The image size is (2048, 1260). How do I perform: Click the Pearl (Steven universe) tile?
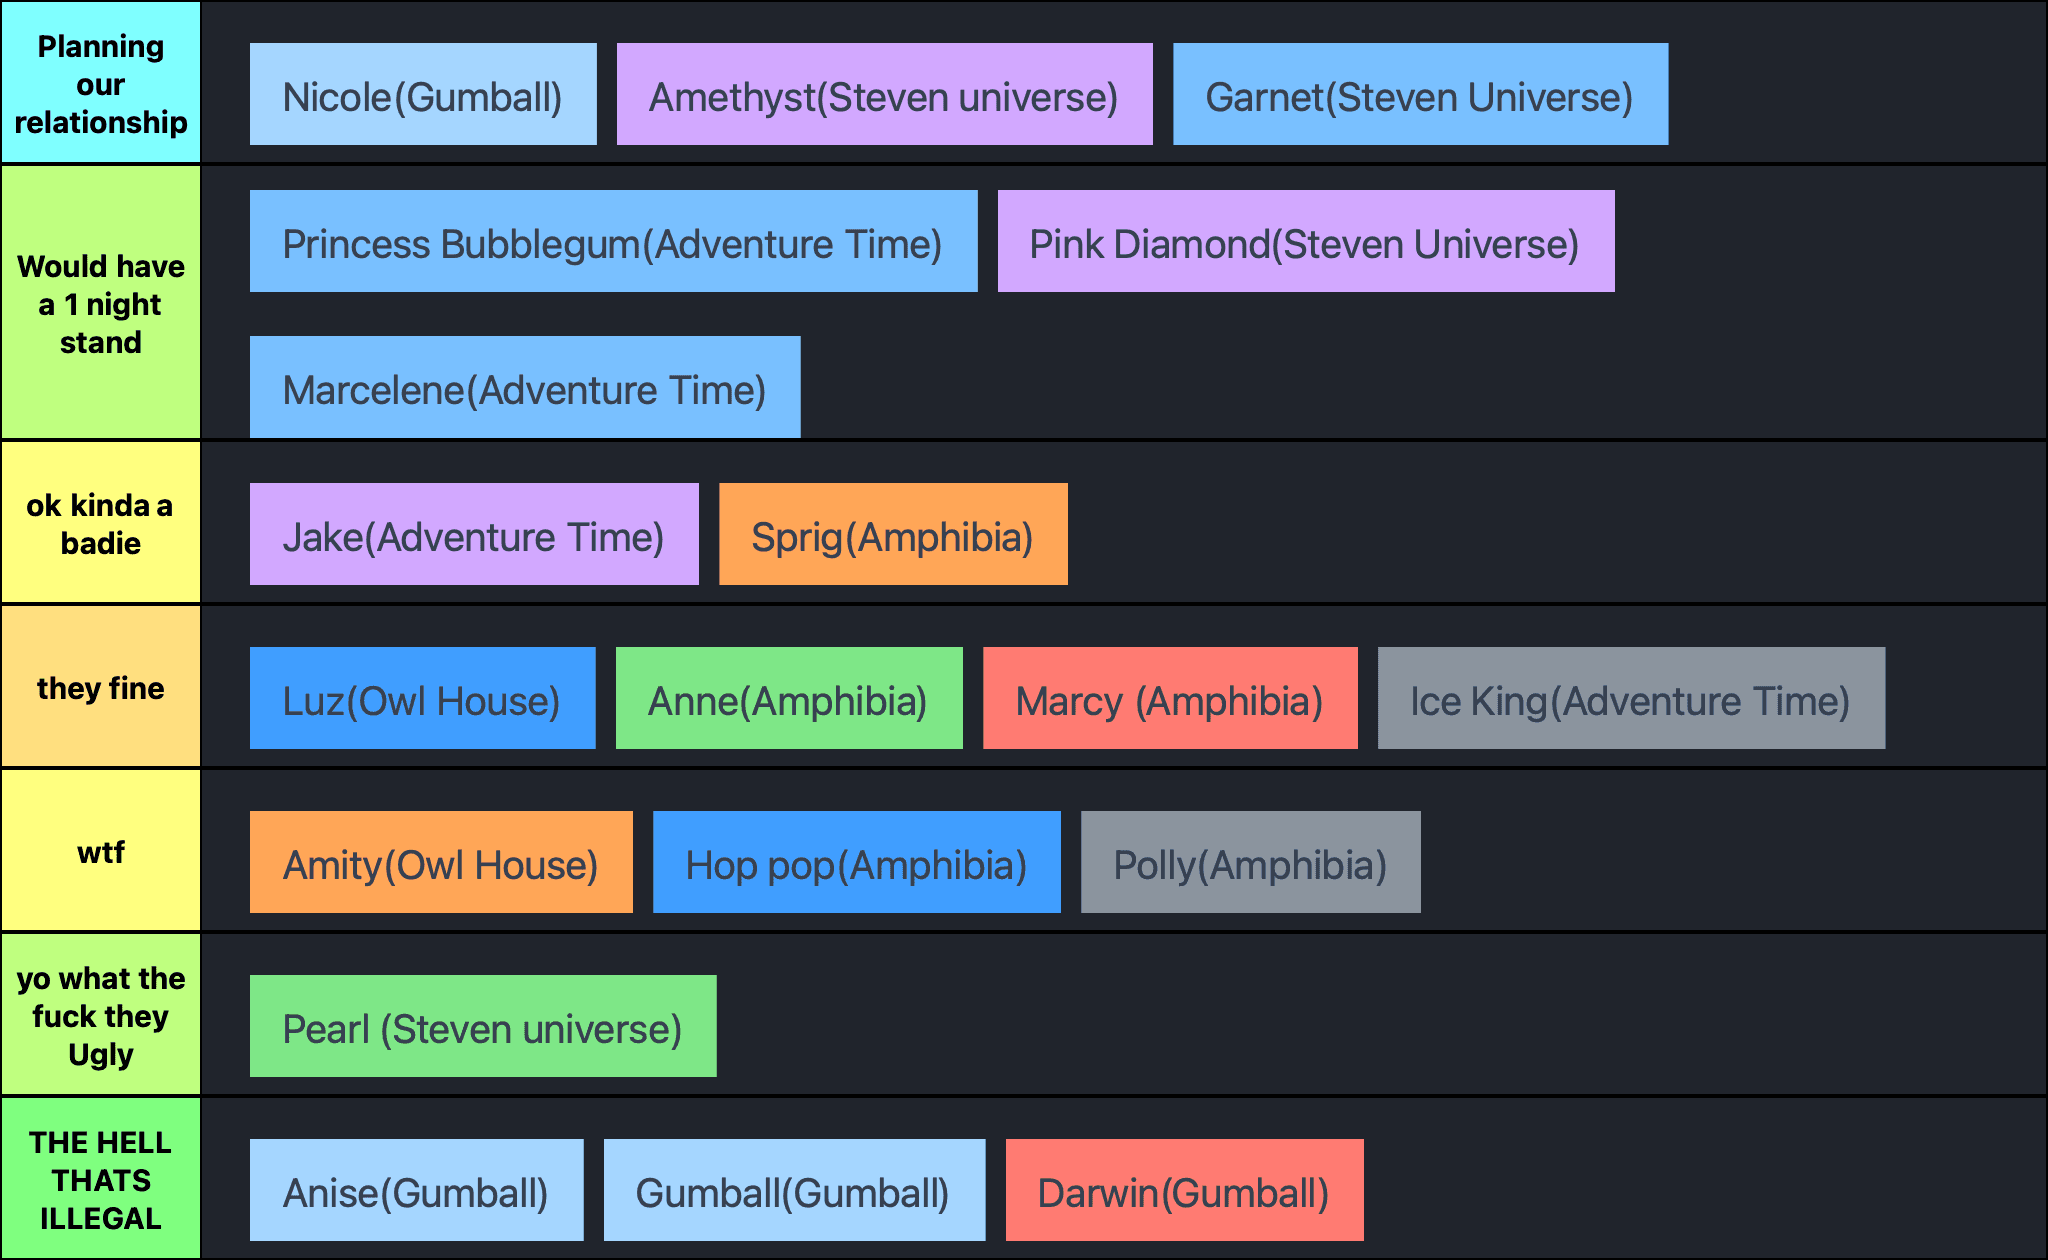point(483,1026)
